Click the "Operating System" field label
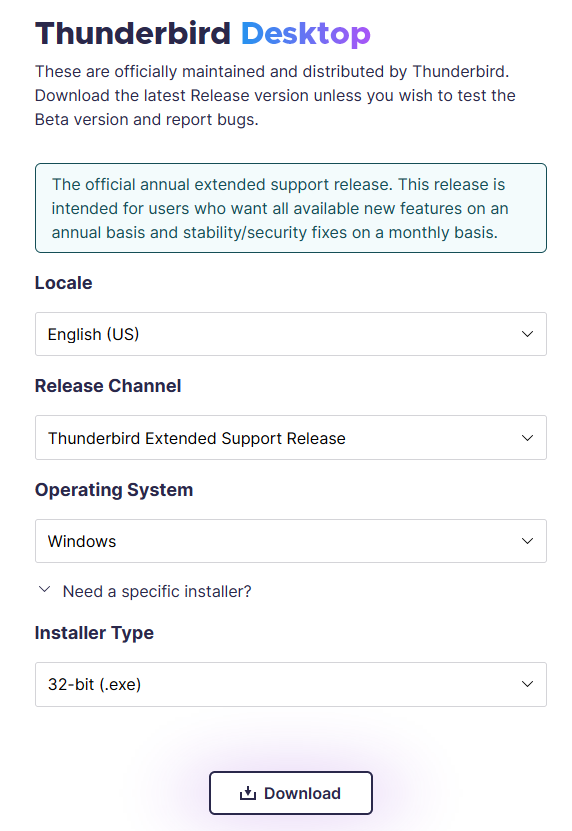Image resolution: width=572 pixels, height=831 pixels. 114,490
